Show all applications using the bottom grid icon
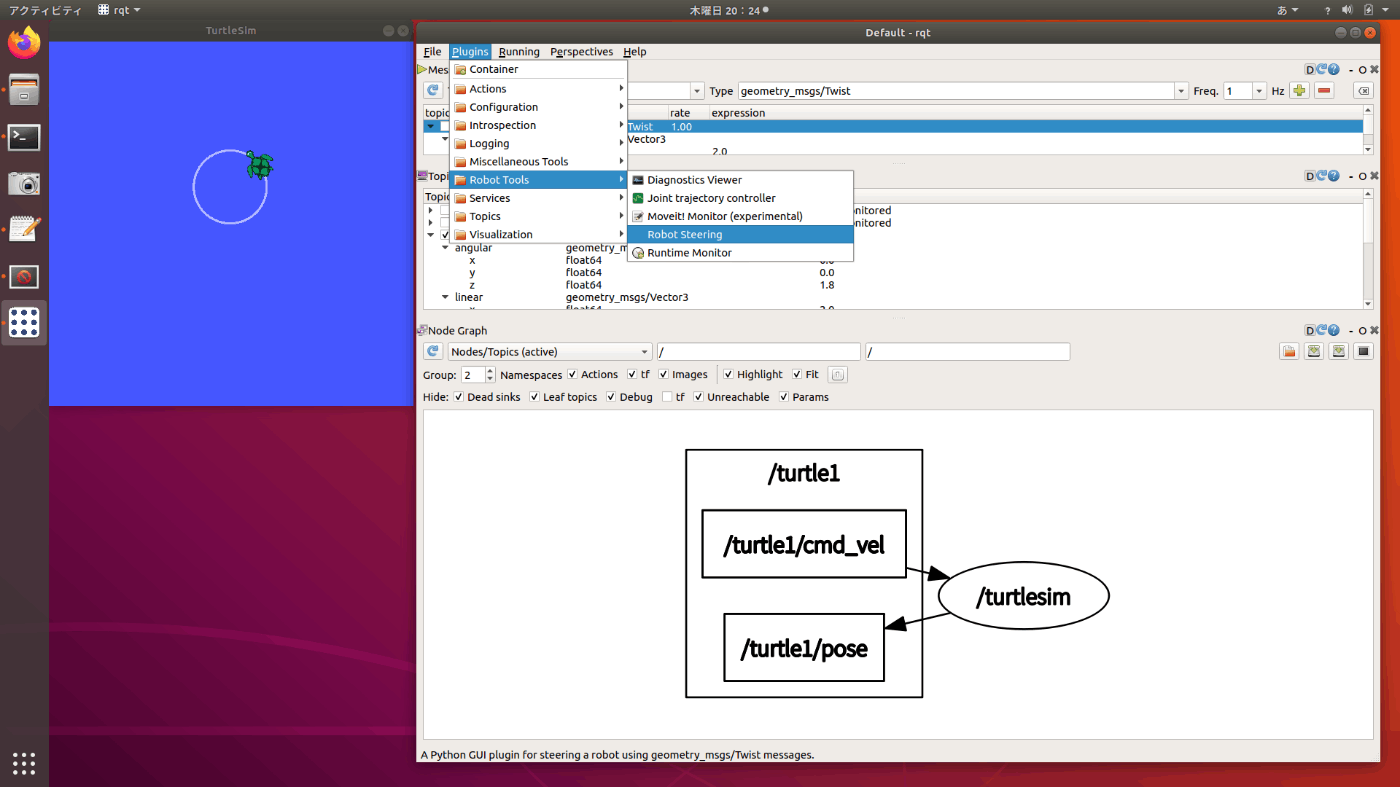 point(24,764)
